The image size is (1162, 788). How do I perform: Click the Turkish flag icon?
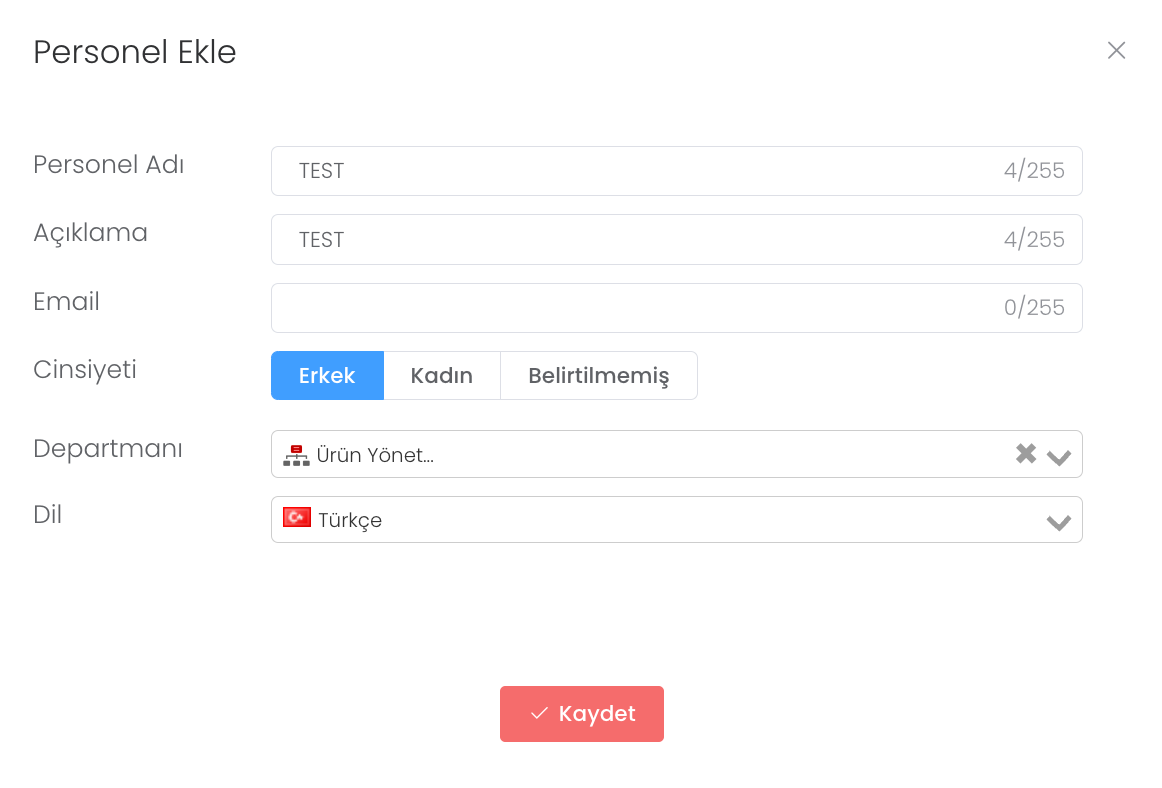click(x=297, y=518)
